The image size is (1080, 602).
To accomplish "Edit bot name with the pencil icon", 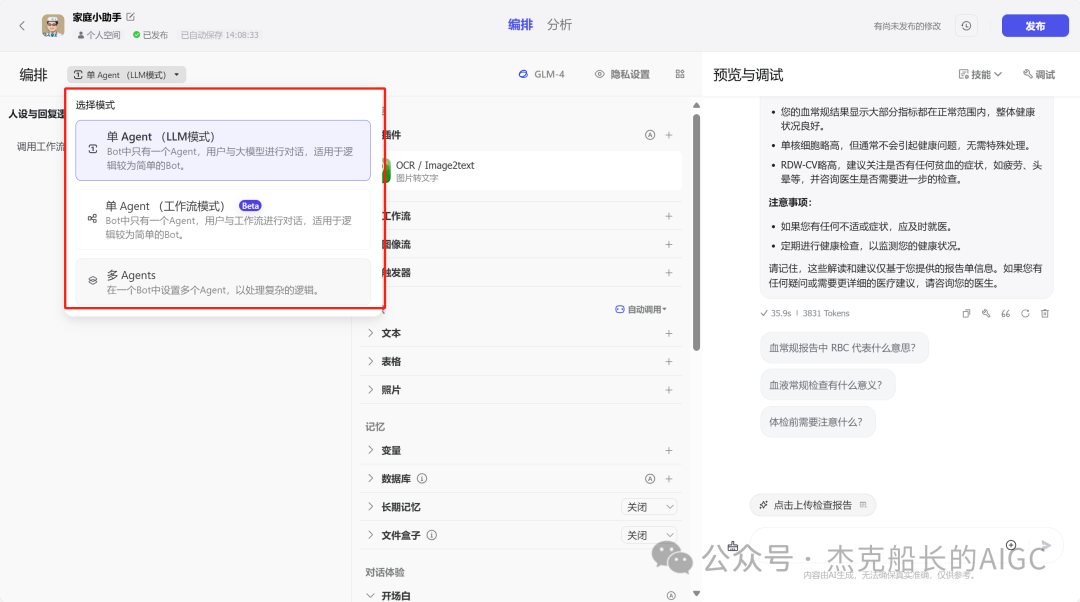I will (x=131, y=17).
